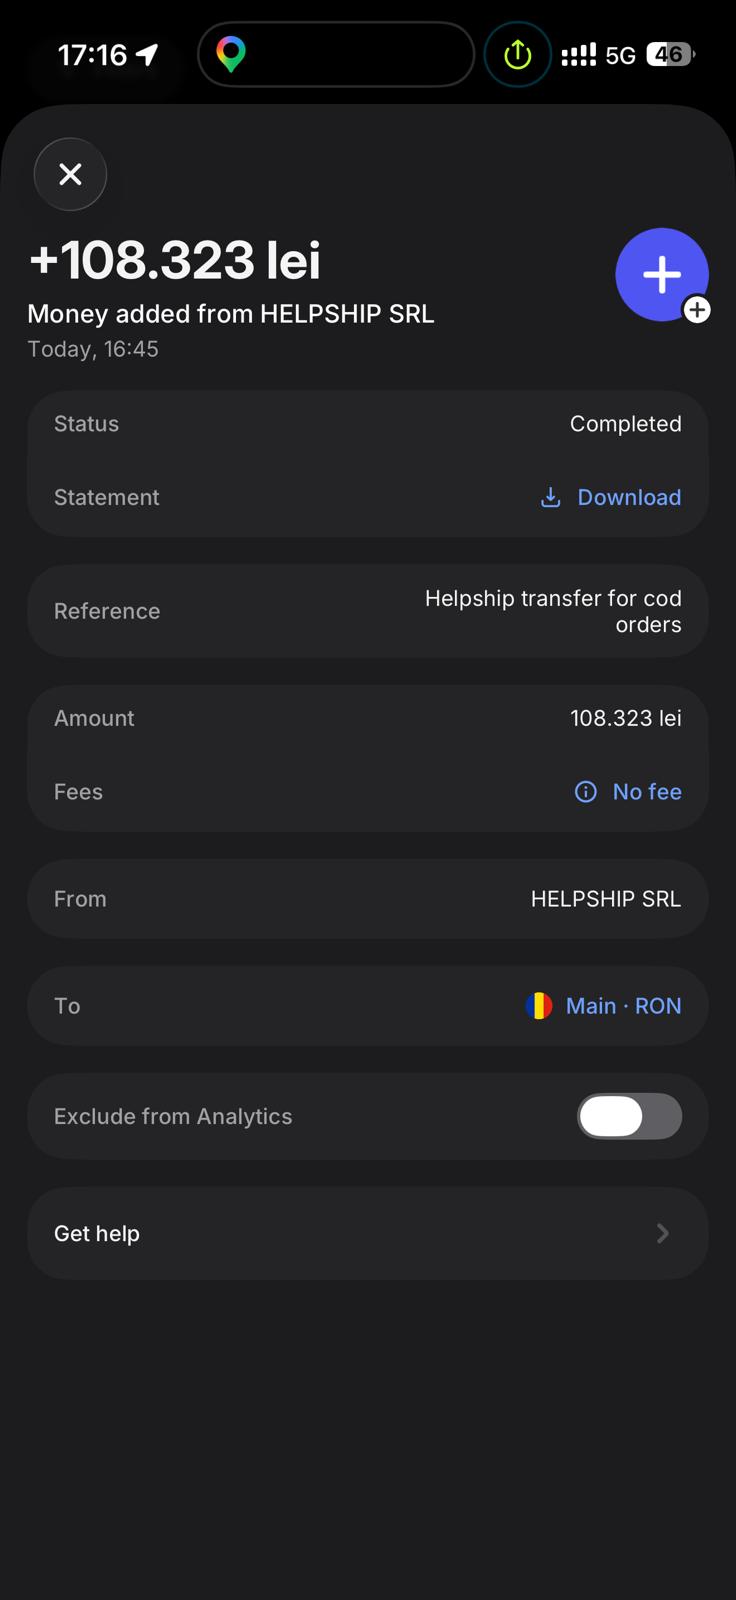
Task: Open the Download statement link
Action: coord(628,497)
